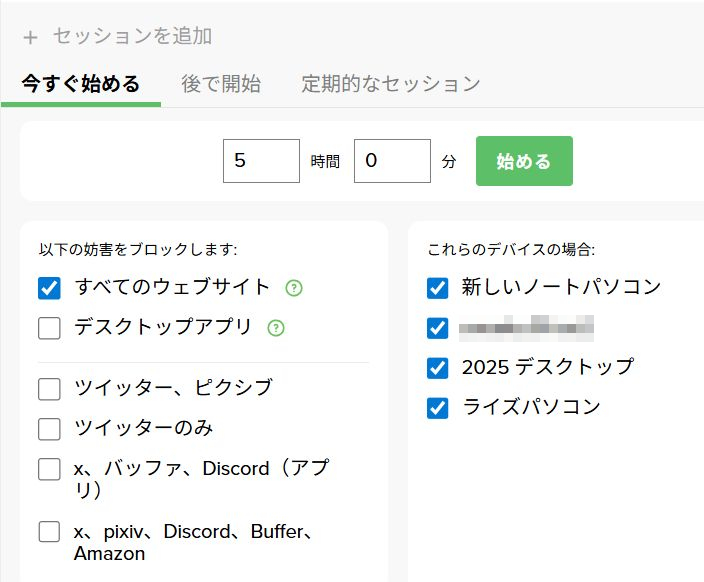Deselect the 2025 デスクトップ device checkbox

437,368
